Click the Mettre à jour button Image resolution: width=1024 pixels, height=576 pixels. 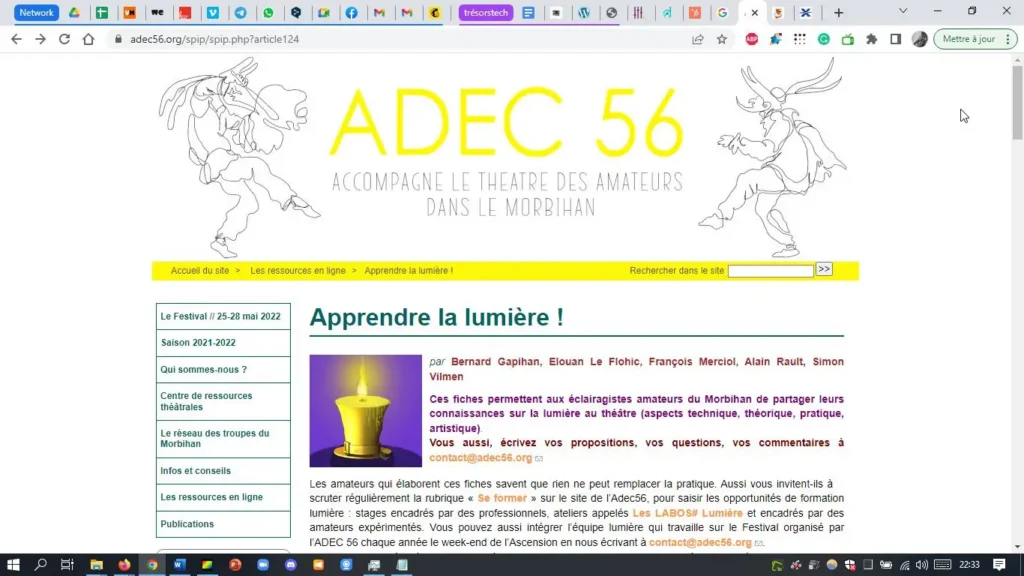968,39
